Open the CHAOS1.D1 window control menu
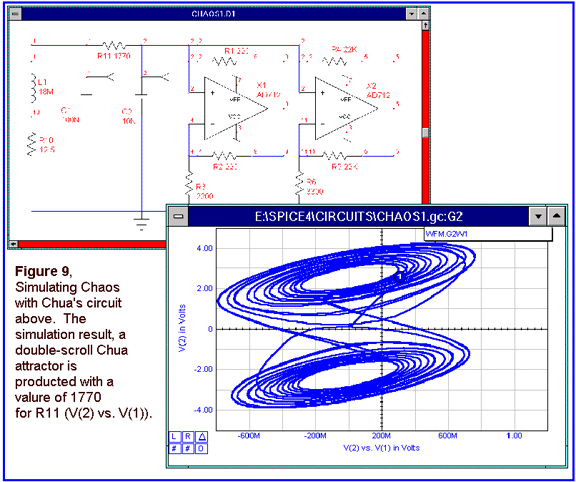Screen dimensions: 576x482 click(15, 14)
